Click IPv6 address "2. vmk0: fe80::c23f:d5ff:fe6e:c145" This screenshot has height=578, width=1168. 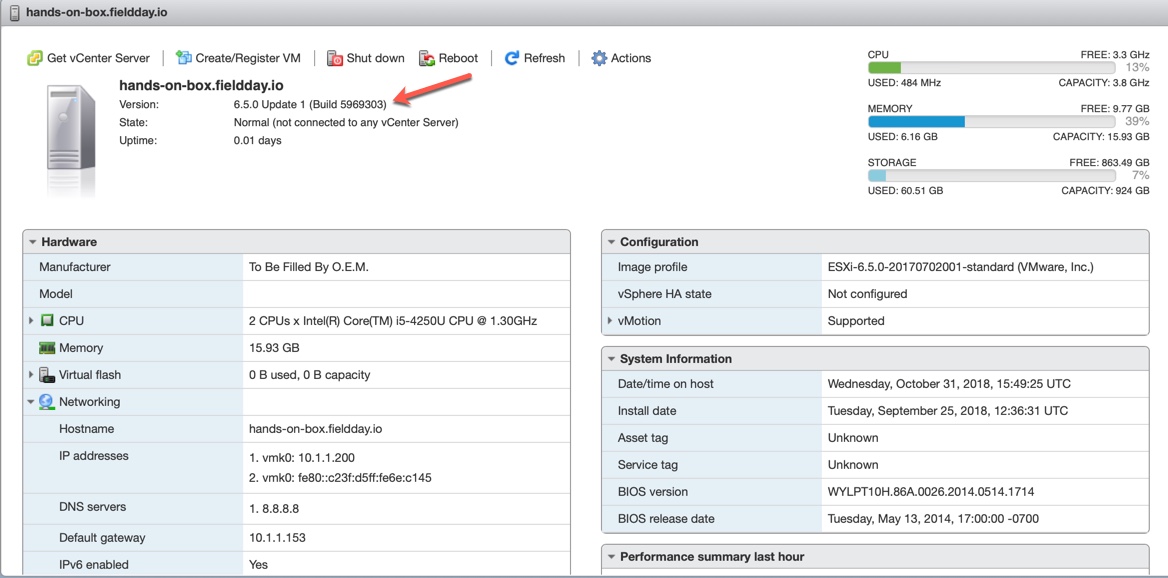pyautogui.click(x=340, y=477)
